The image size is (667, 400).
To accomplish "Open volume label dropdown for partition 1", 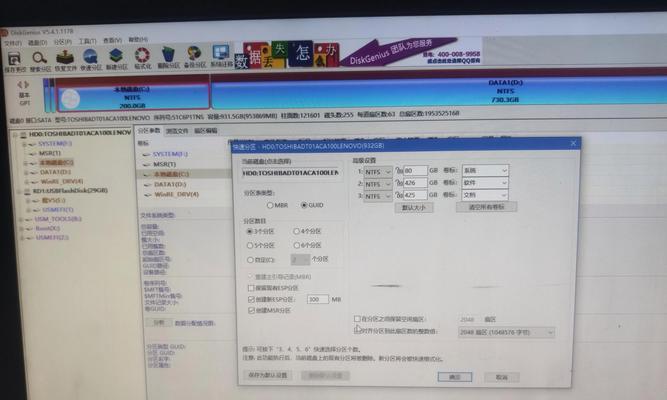I will click(x=485, y=170).
